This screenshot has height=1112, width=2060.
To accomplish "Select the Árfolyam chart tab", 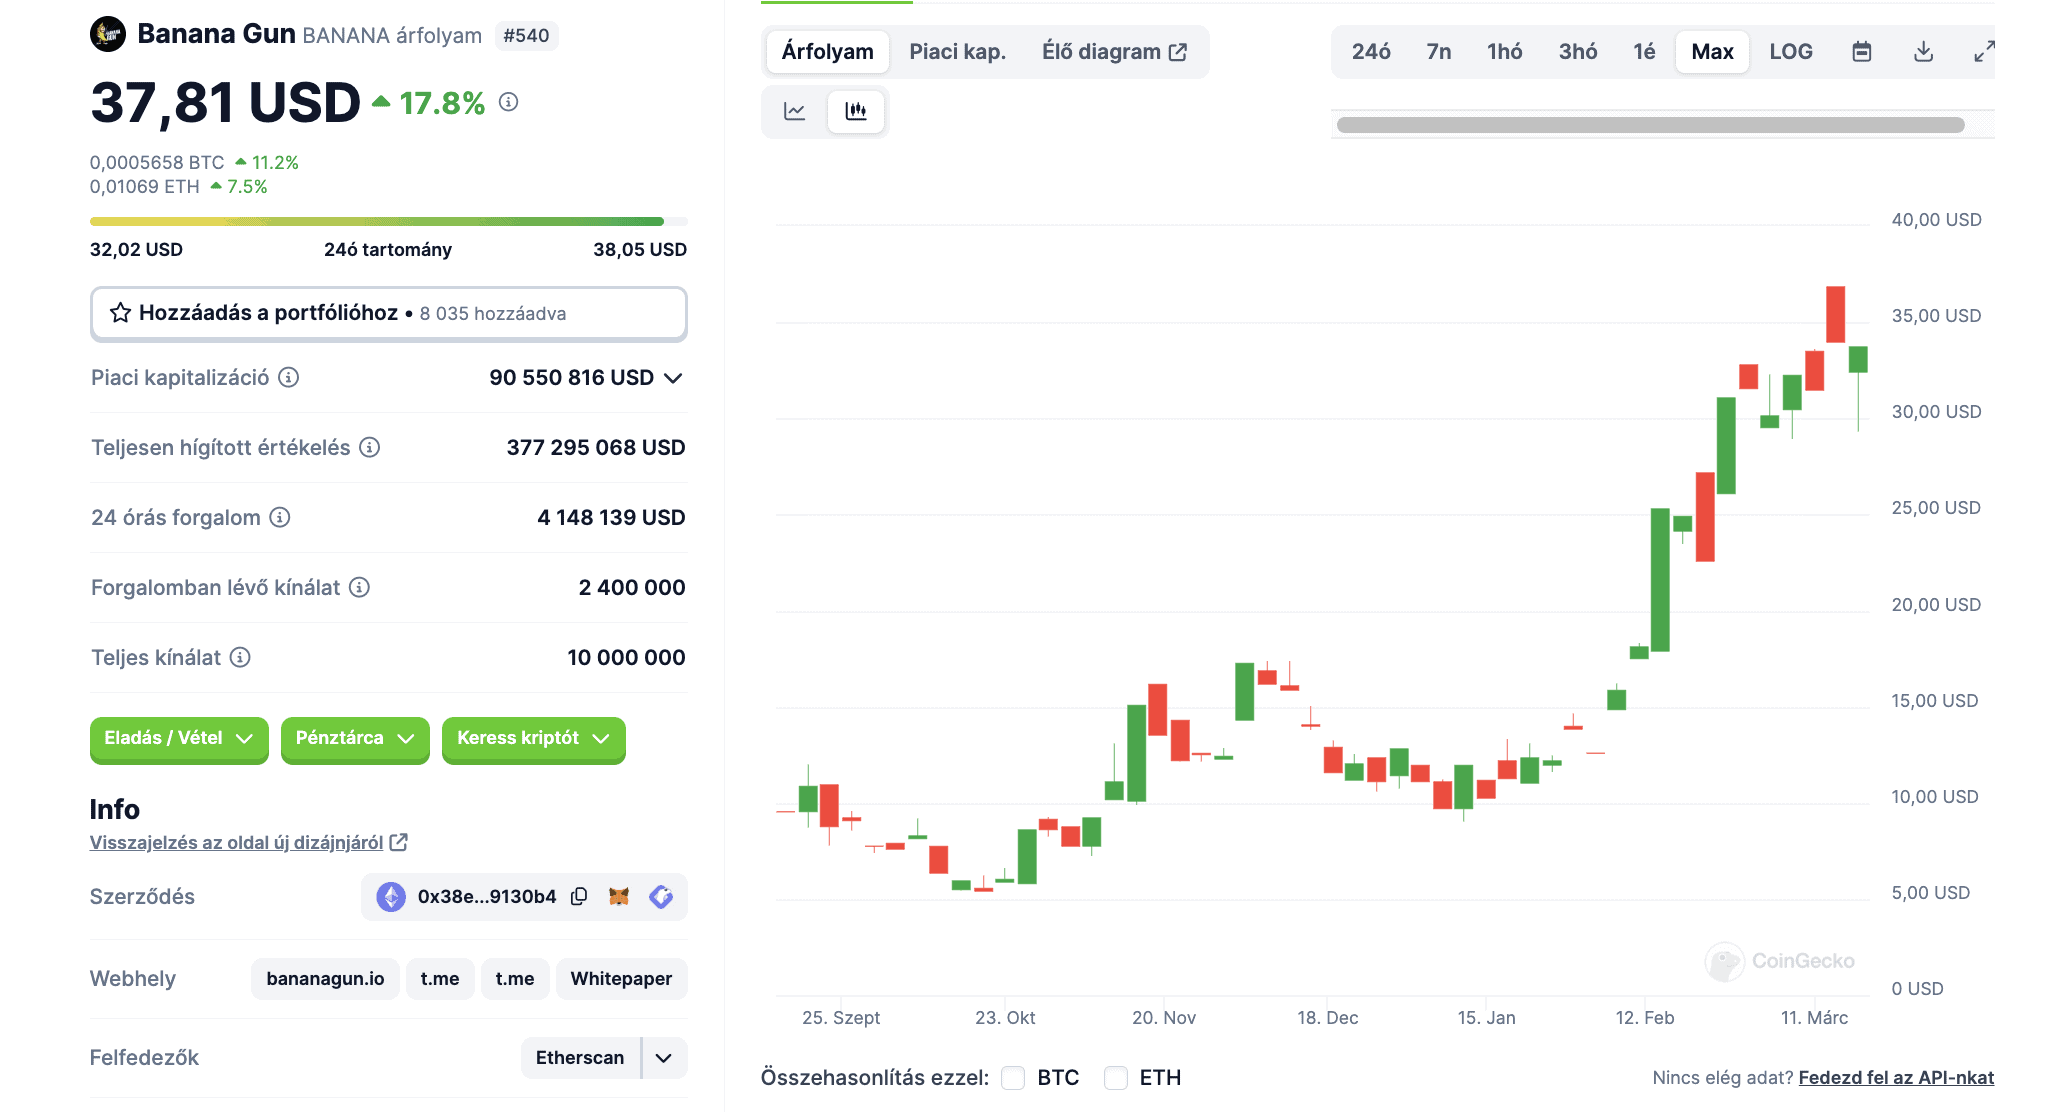I will (x=828, y=52).
